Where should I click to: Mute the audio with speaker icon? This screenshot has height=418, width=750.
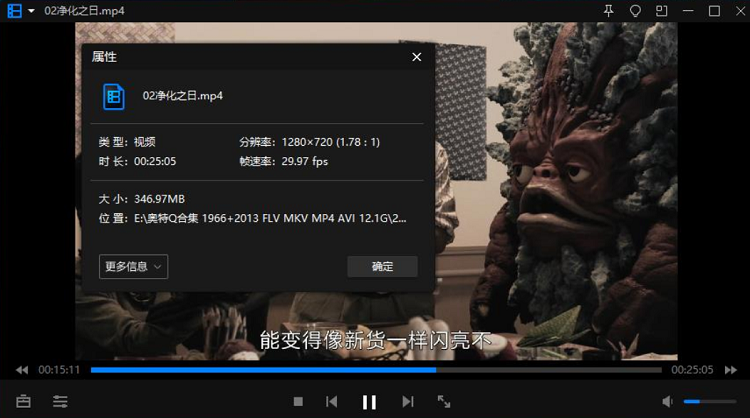coord(668,401)
